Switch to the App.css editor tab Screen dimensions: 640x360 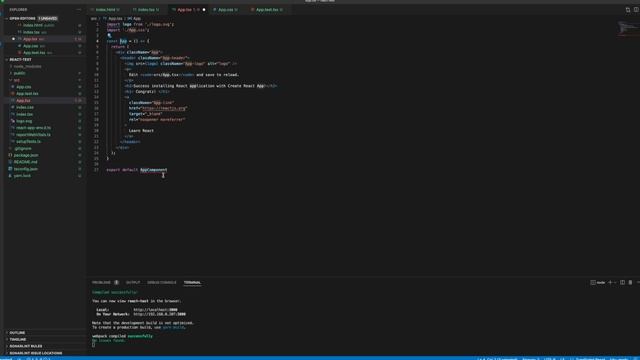pos(227,10)
